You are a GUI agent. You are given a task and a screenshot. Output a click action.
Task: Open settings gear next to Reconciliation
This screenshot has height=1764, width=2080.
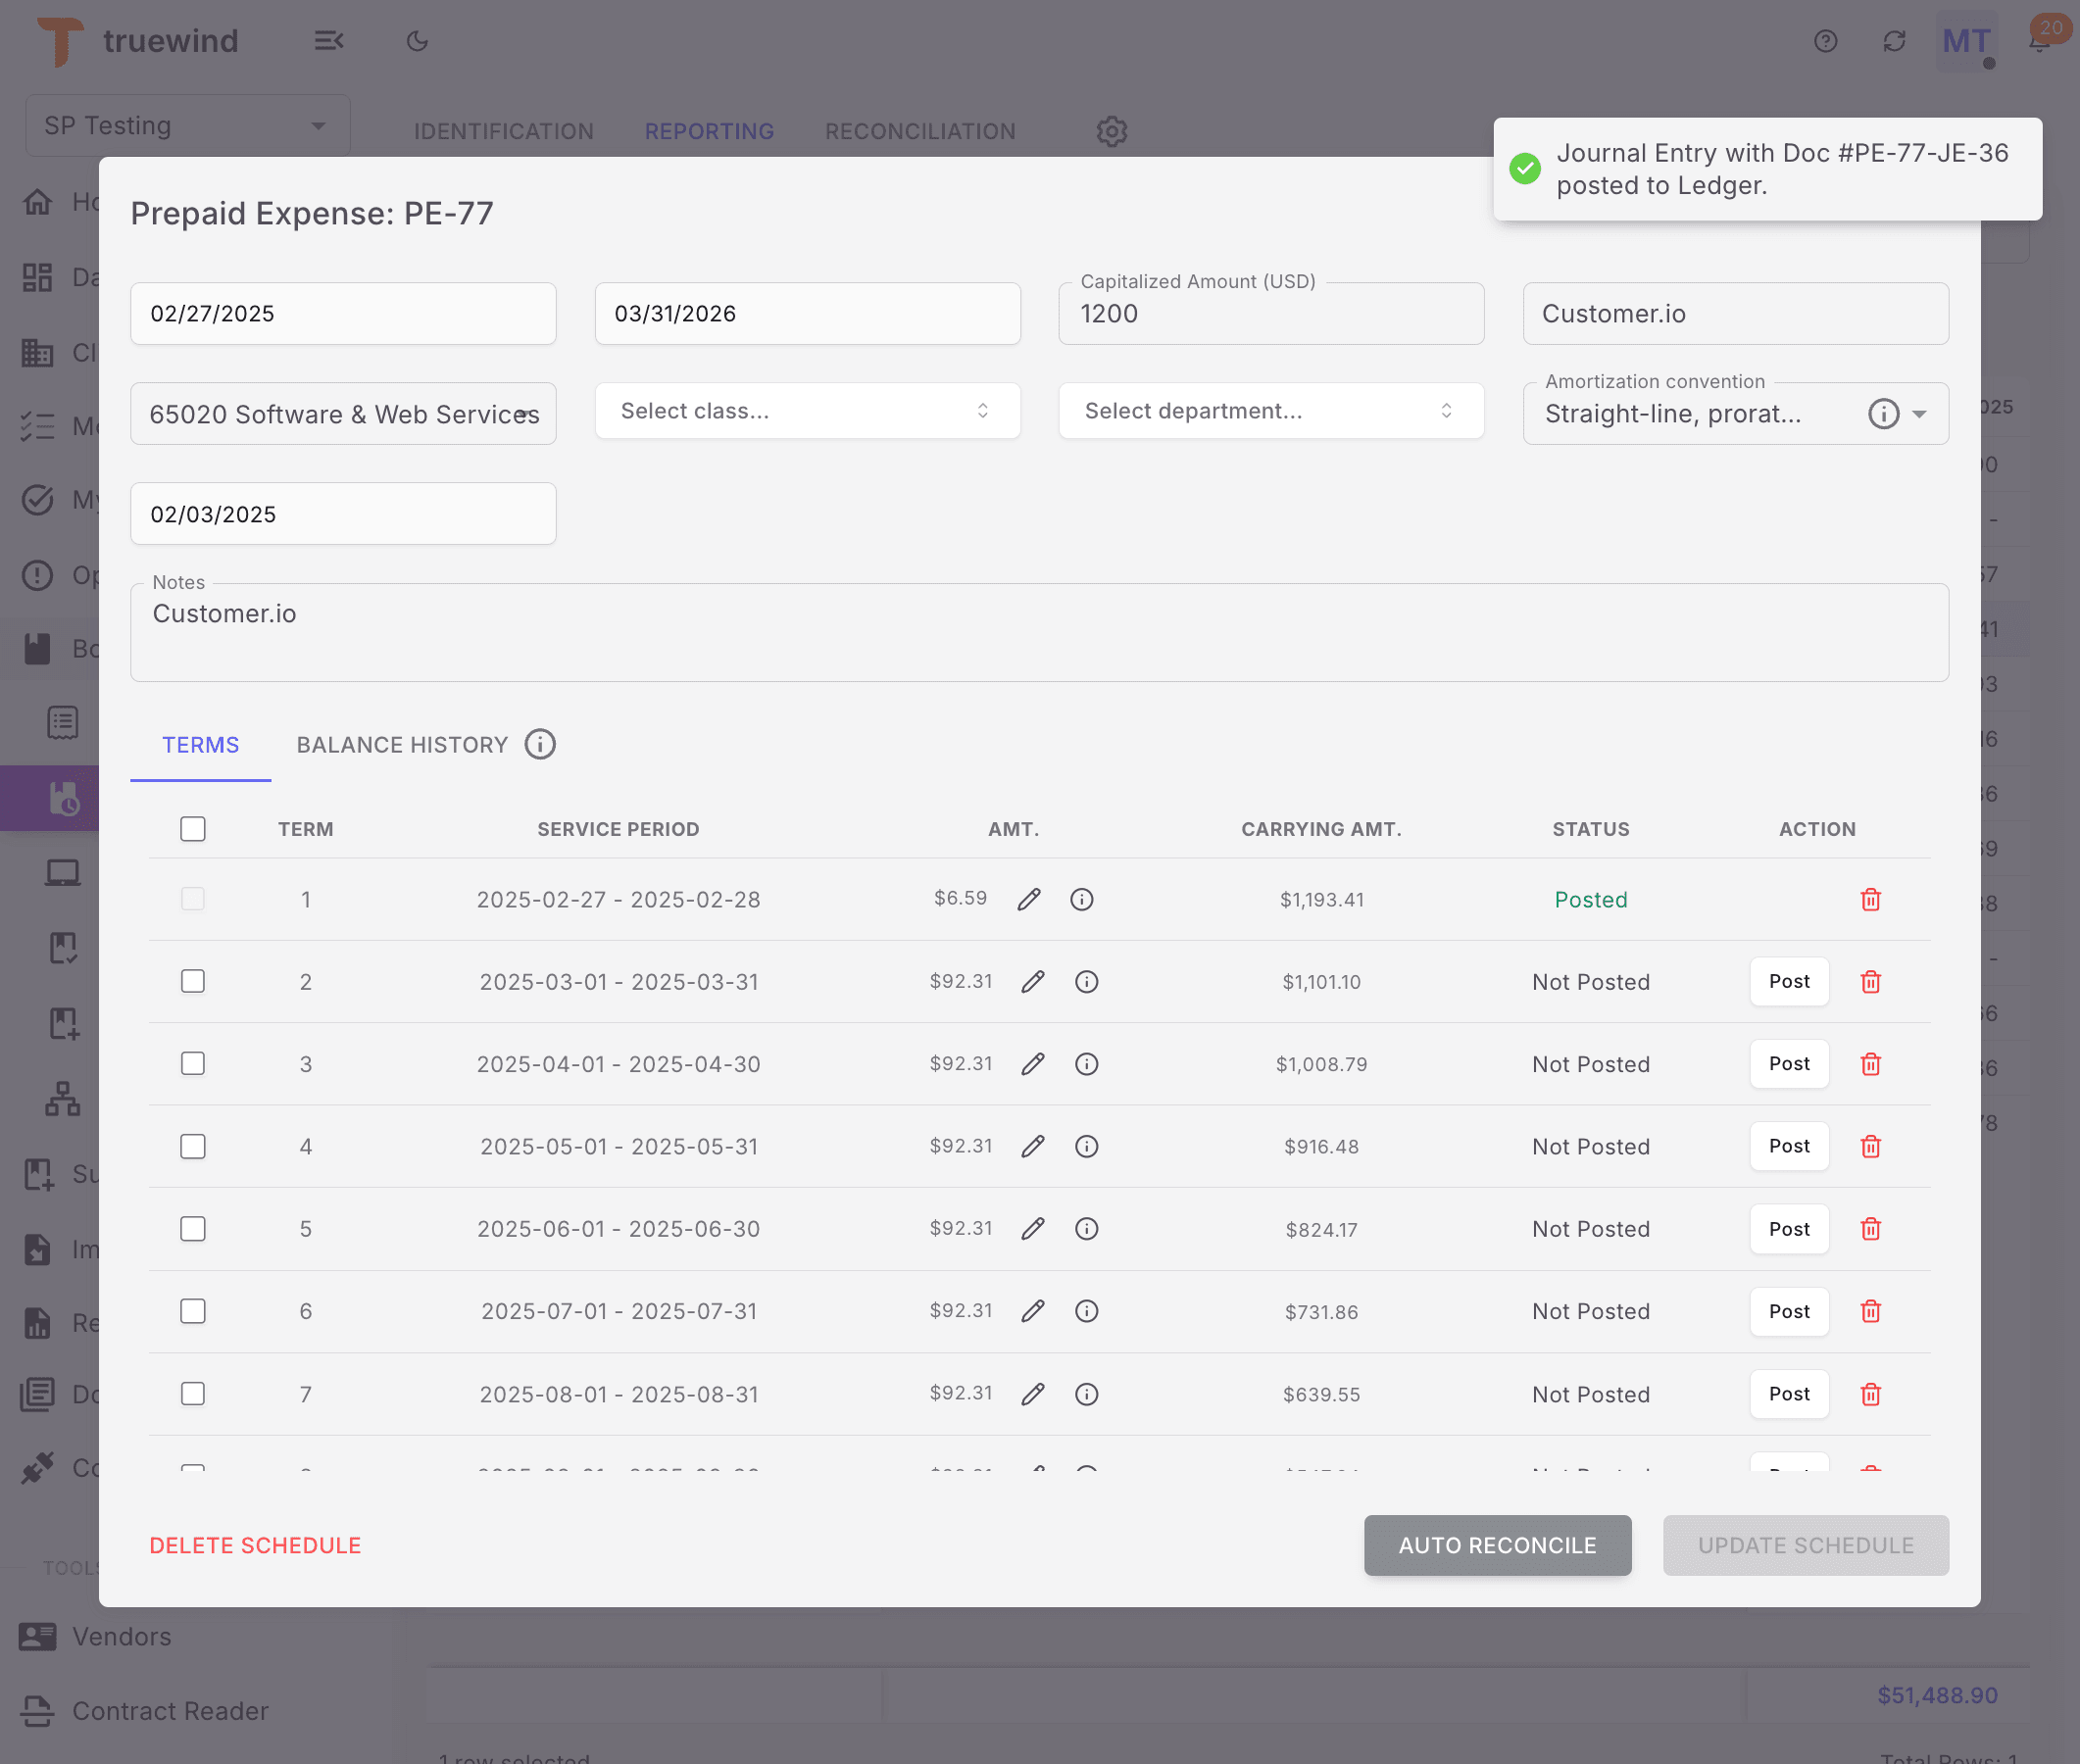pos(1111,131)
